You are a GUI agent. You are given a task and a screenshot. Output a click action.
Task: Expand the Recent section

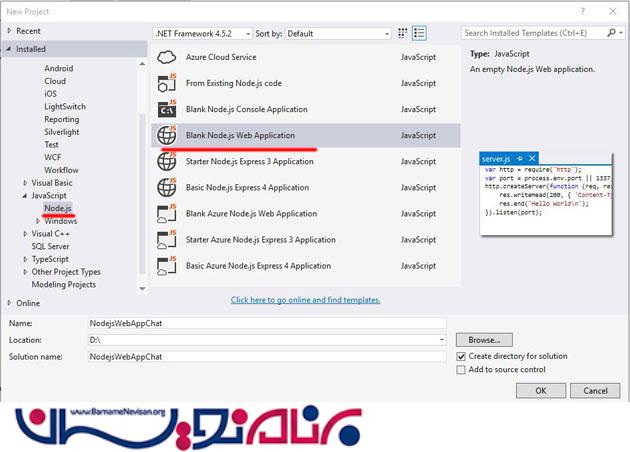click(x=9, y=31)
